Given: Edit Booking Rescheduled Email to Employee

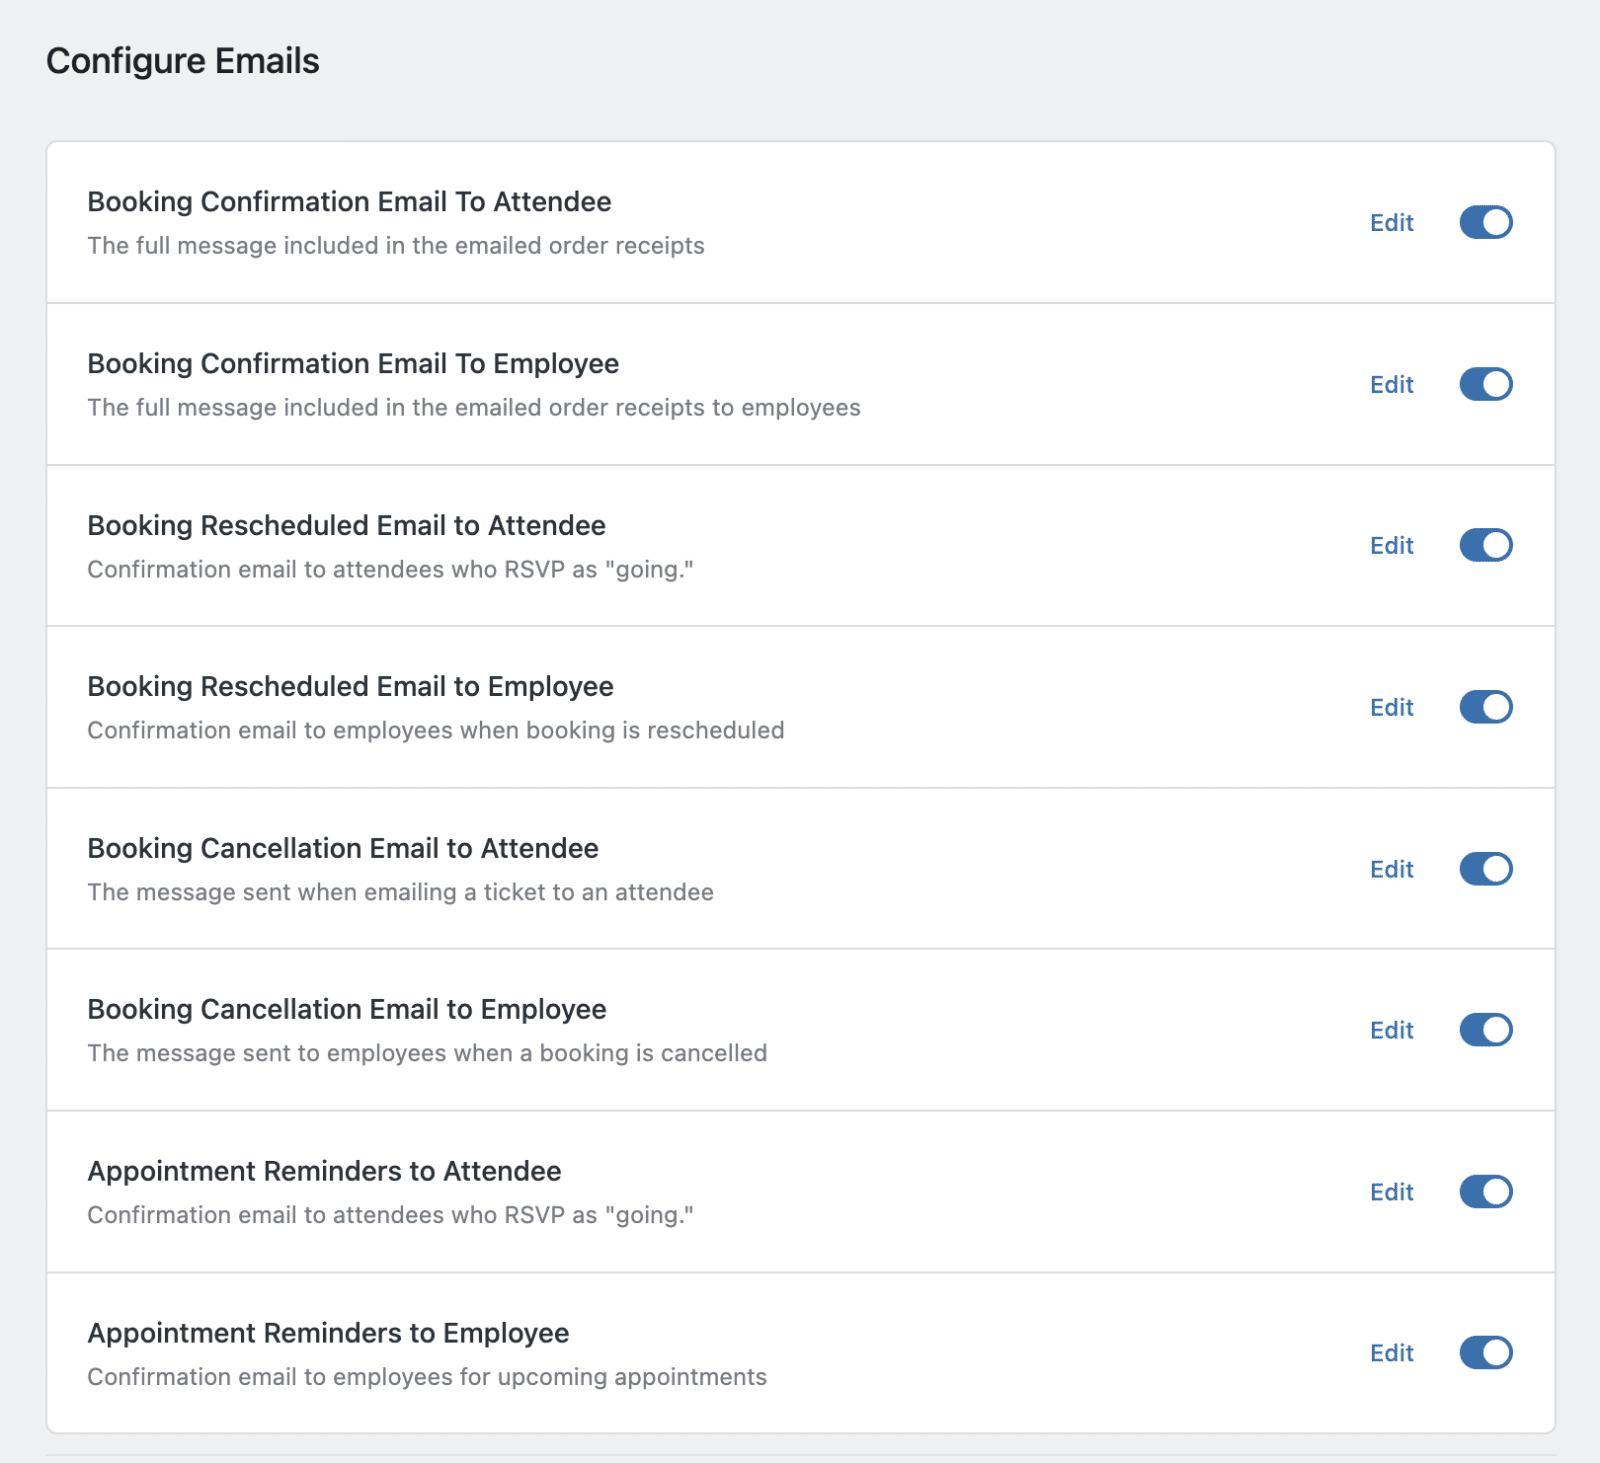Looking at the screenshot, I should click(x=1391, y=707).
